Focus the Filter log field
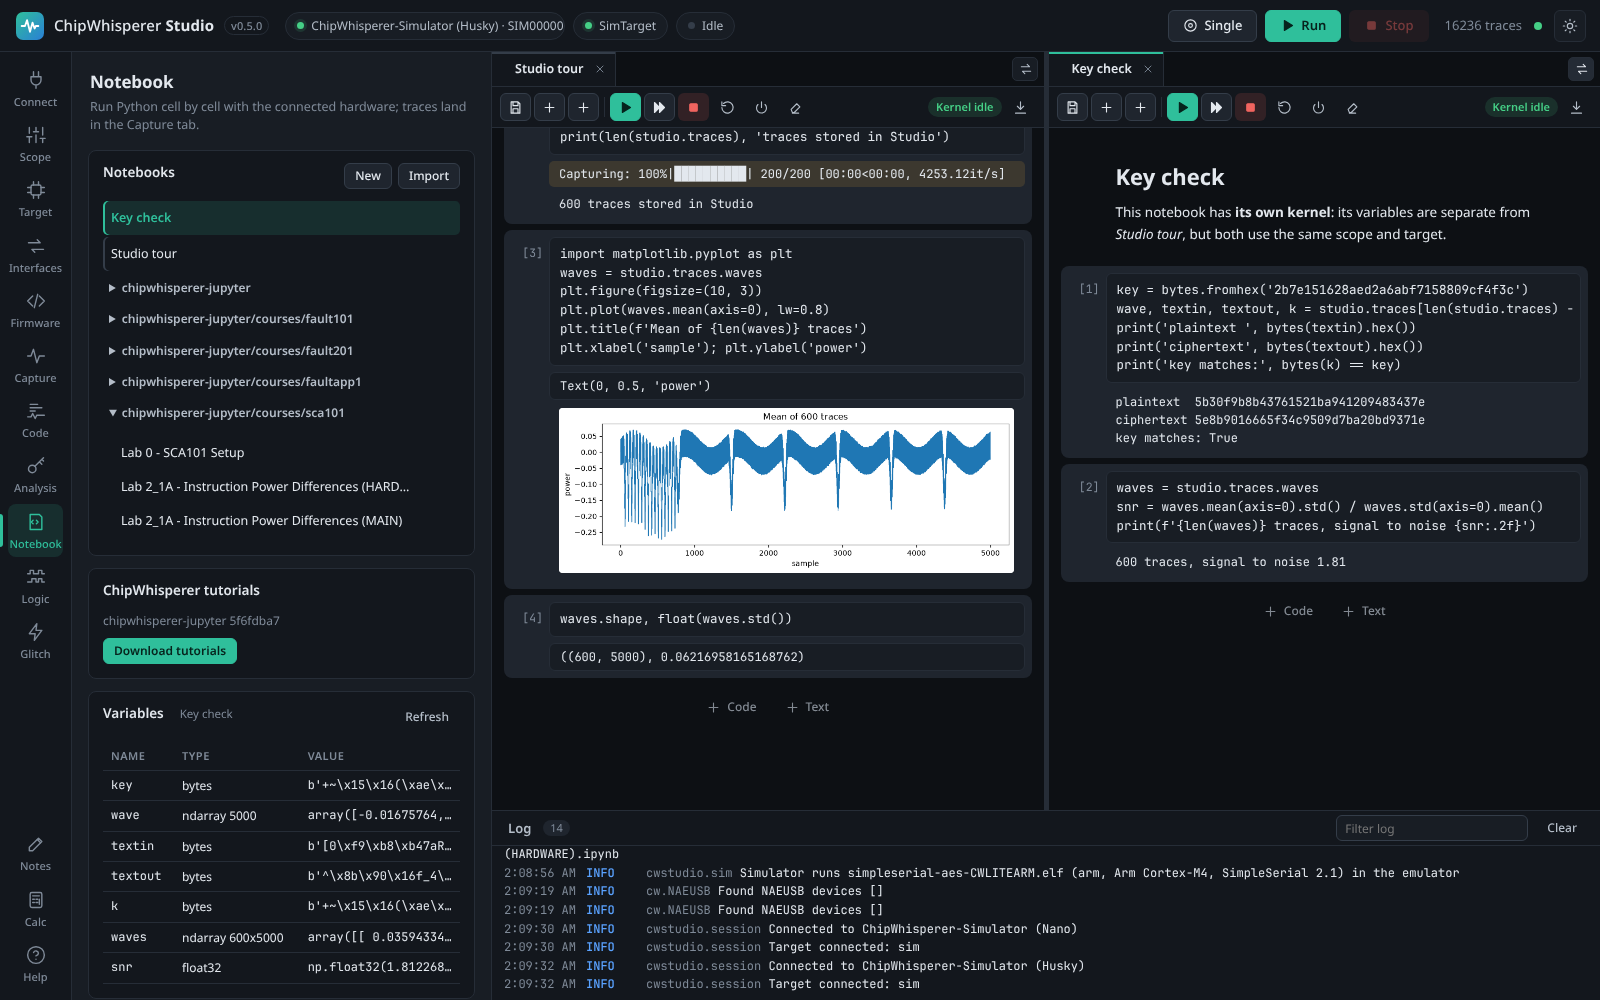1600x1000 pixels. pos(1431,828)
